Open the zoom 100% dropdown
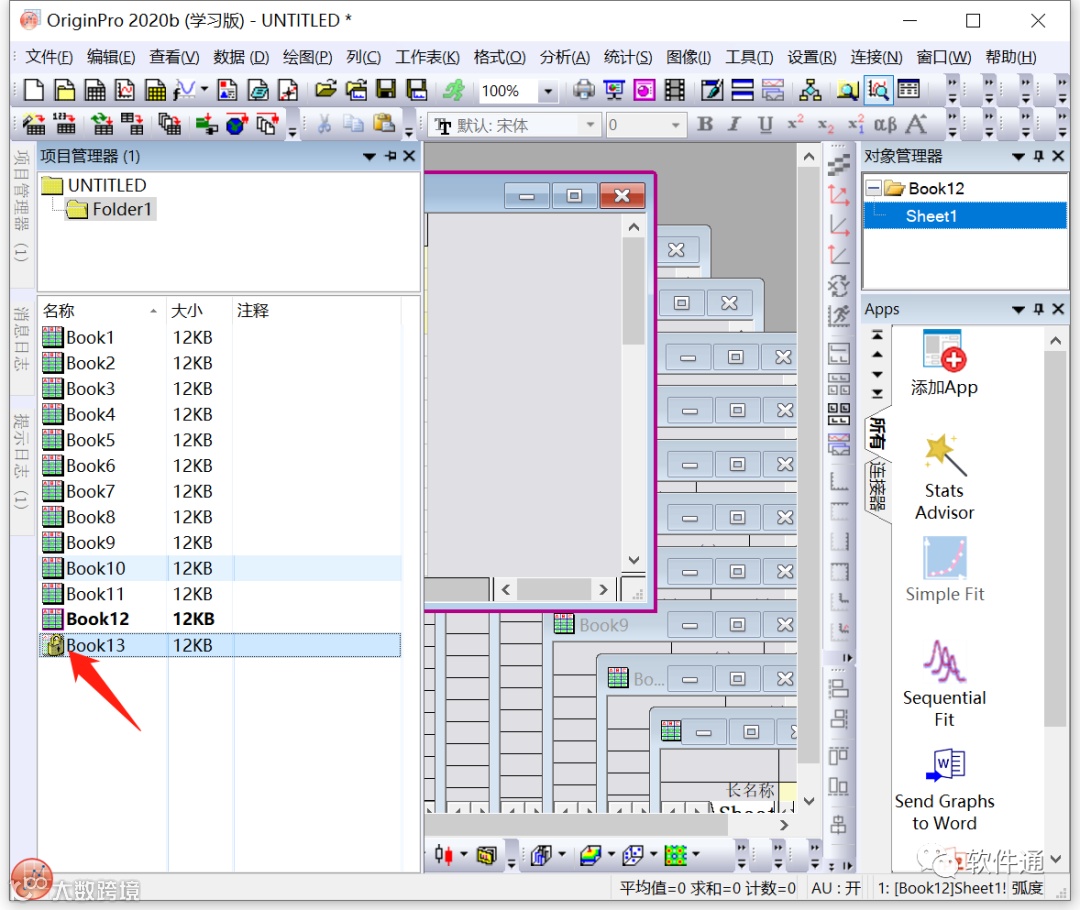1080x910 pixels. pos(548,91)
